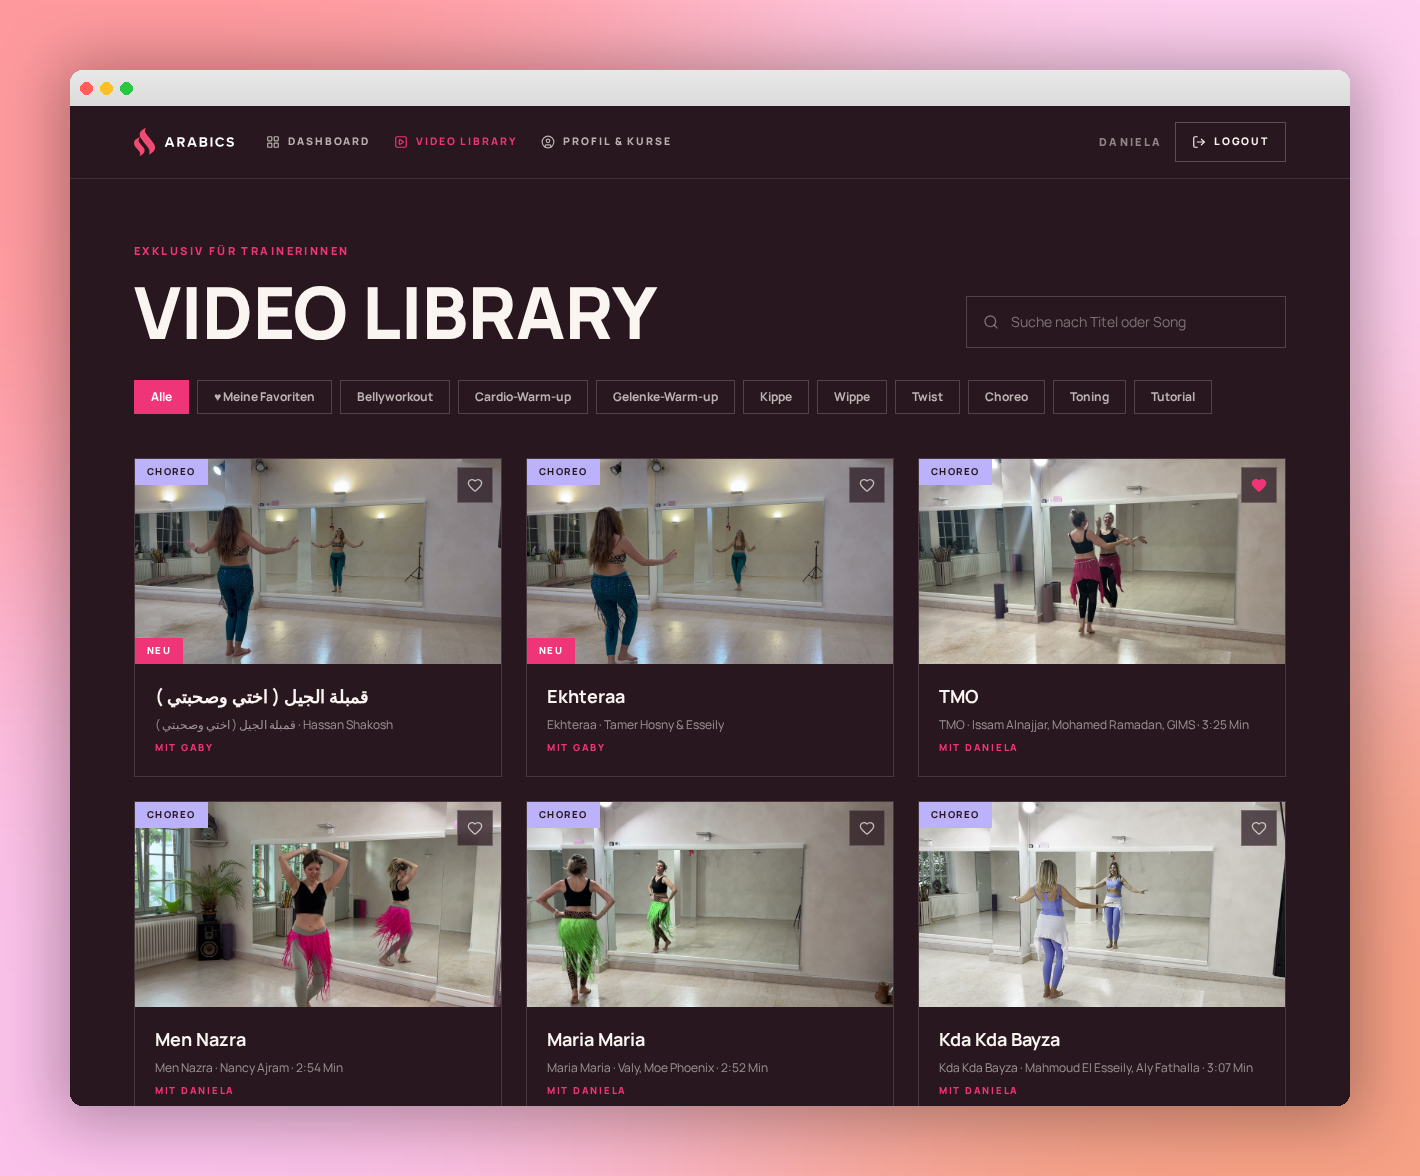This screenshot has height=1176, width=1420.
Task: Click the TMO video title
Action: click(x=959, y=697)
